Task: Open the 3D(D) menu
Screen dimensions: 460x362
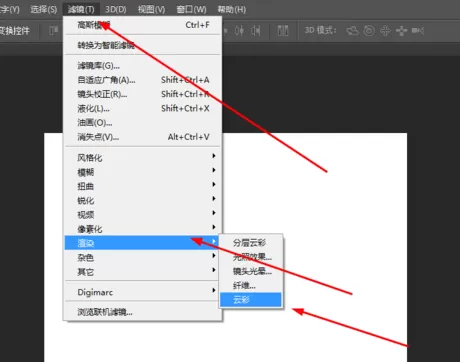Action: tap(116, 9)
